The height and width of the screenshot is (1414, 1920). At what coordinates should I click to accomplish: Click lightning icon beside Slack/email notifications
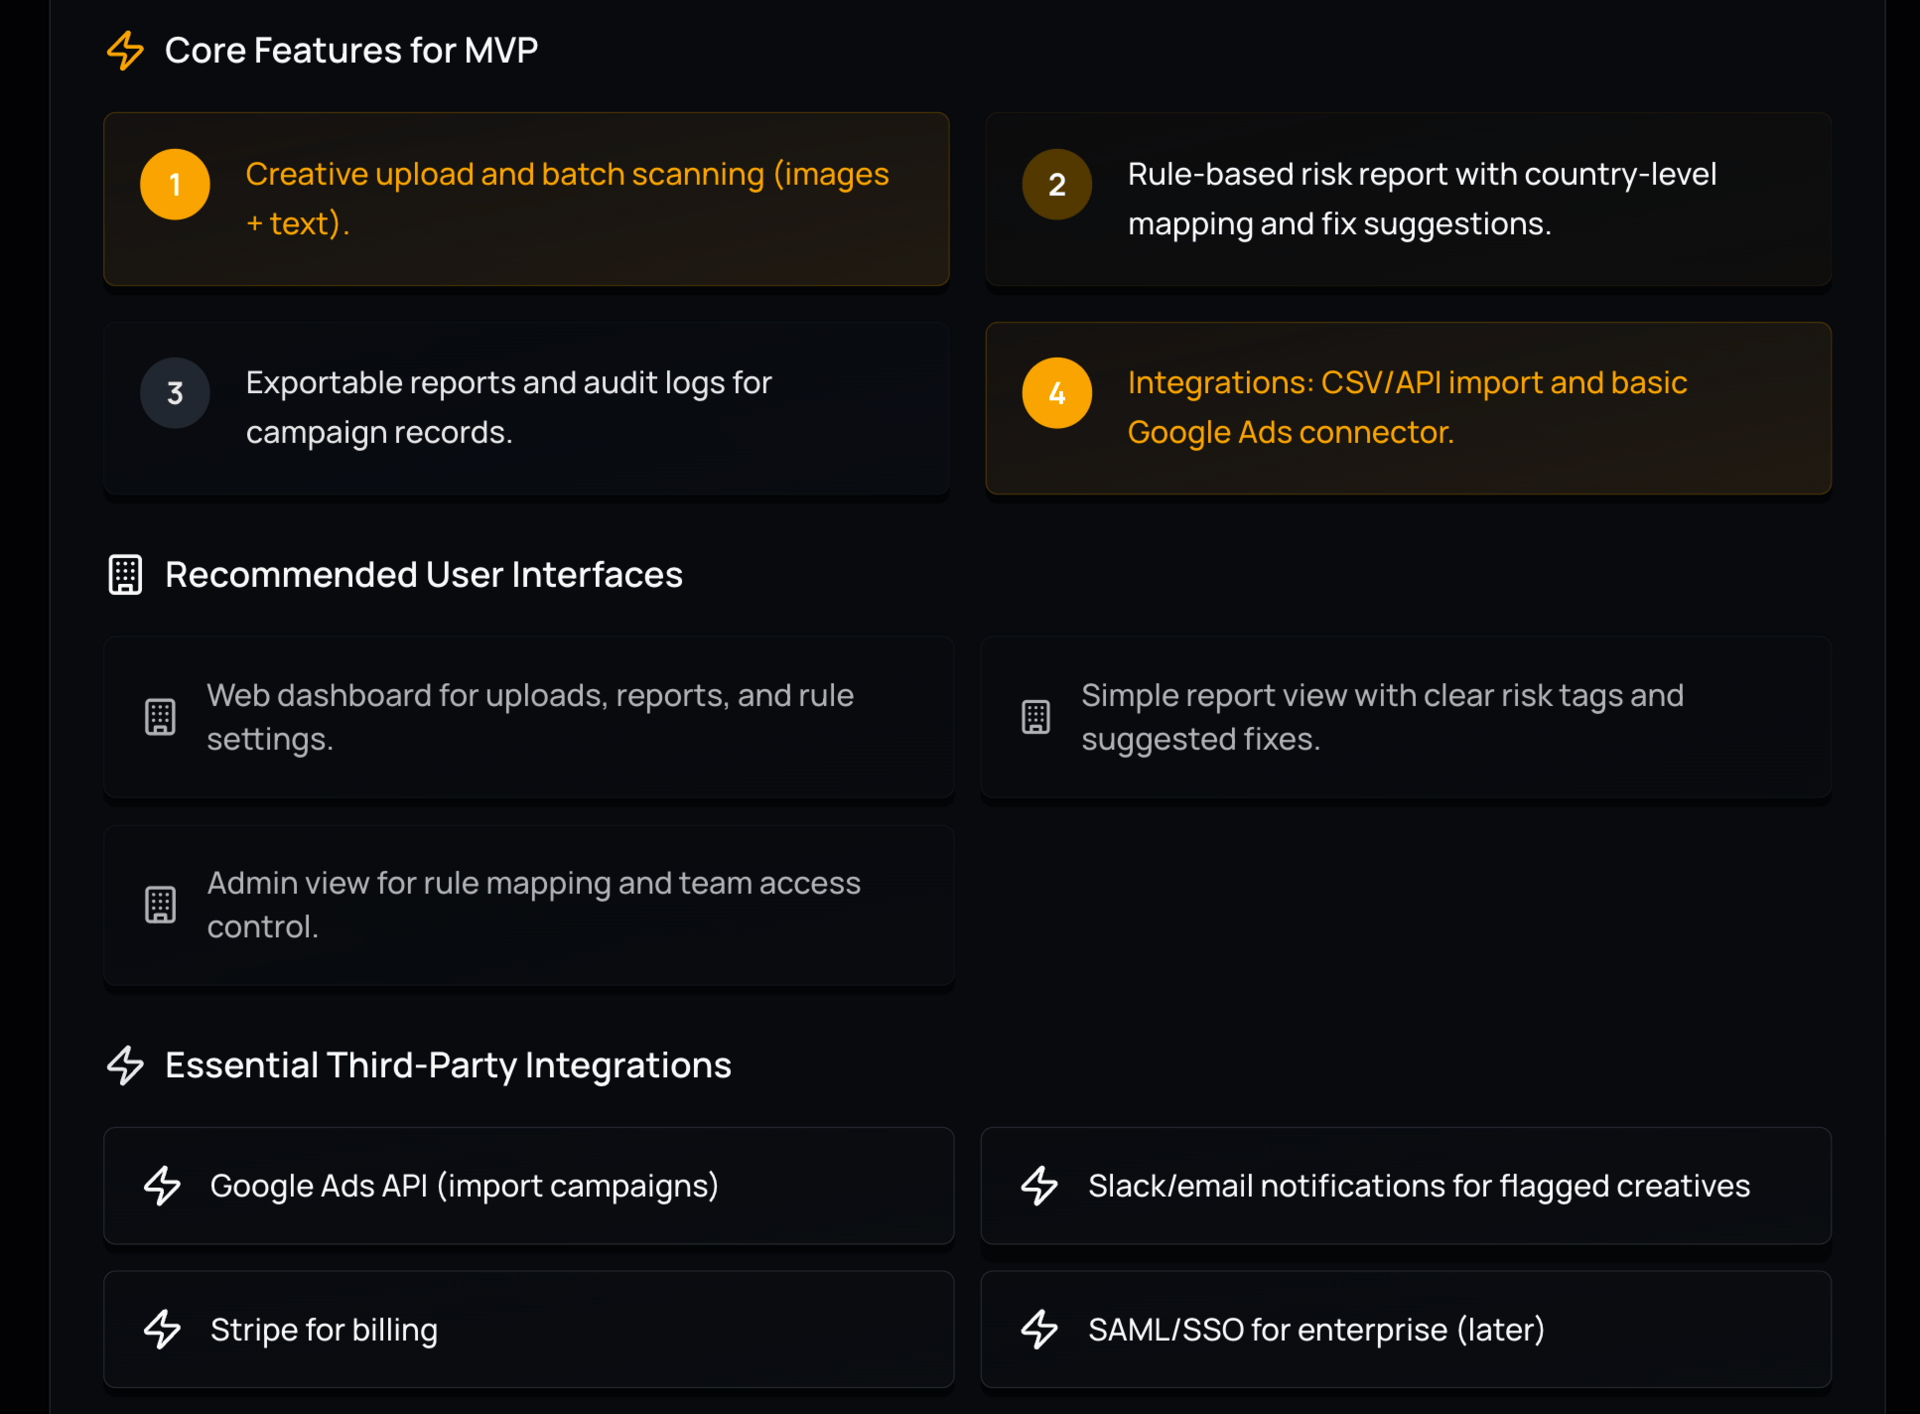point(1039,1186)
